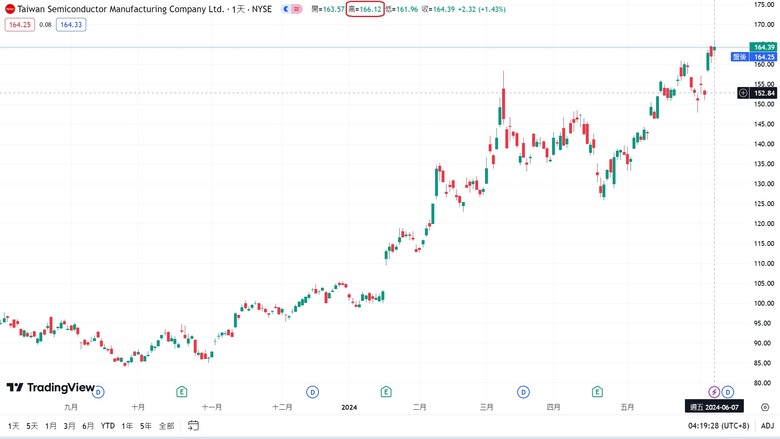Click the 九月 label on time axis
Screen dimensions: 780x439
[71, 407]
